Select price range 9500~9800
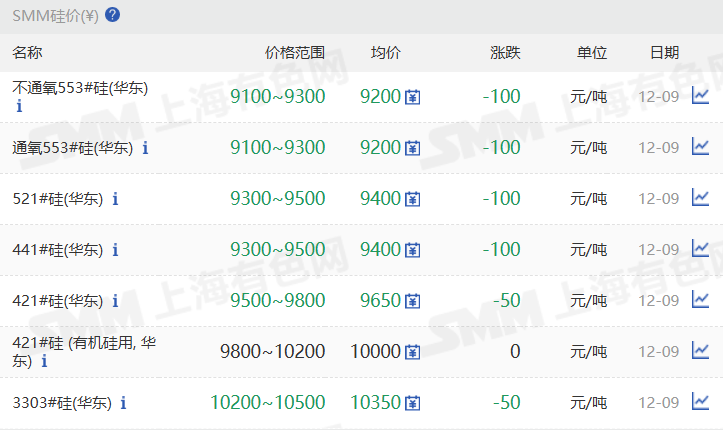 (x=278, y=300)
